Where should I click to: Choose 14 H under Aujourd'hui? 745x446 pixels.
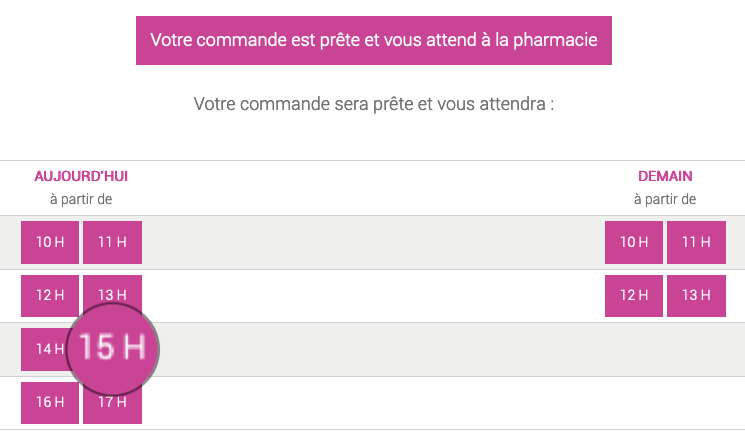click(x=44, y=349)
